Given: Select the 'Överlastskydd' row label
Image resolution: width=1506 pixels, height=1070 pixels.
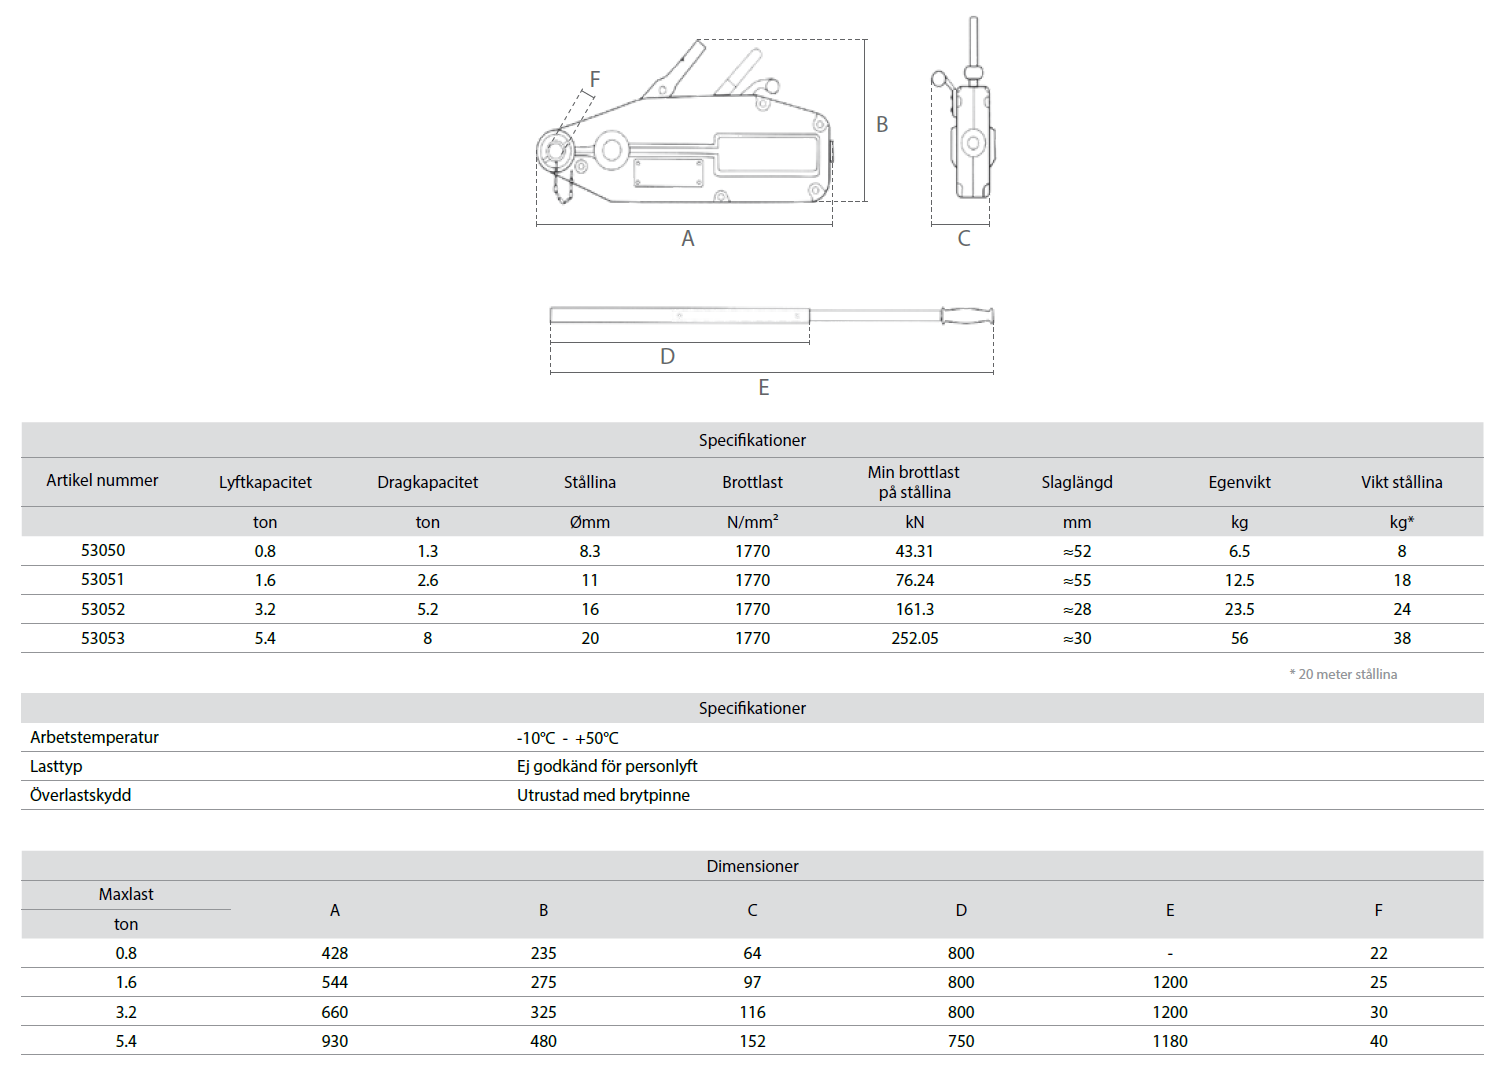Looking at the screenshot, I should 80,795.
